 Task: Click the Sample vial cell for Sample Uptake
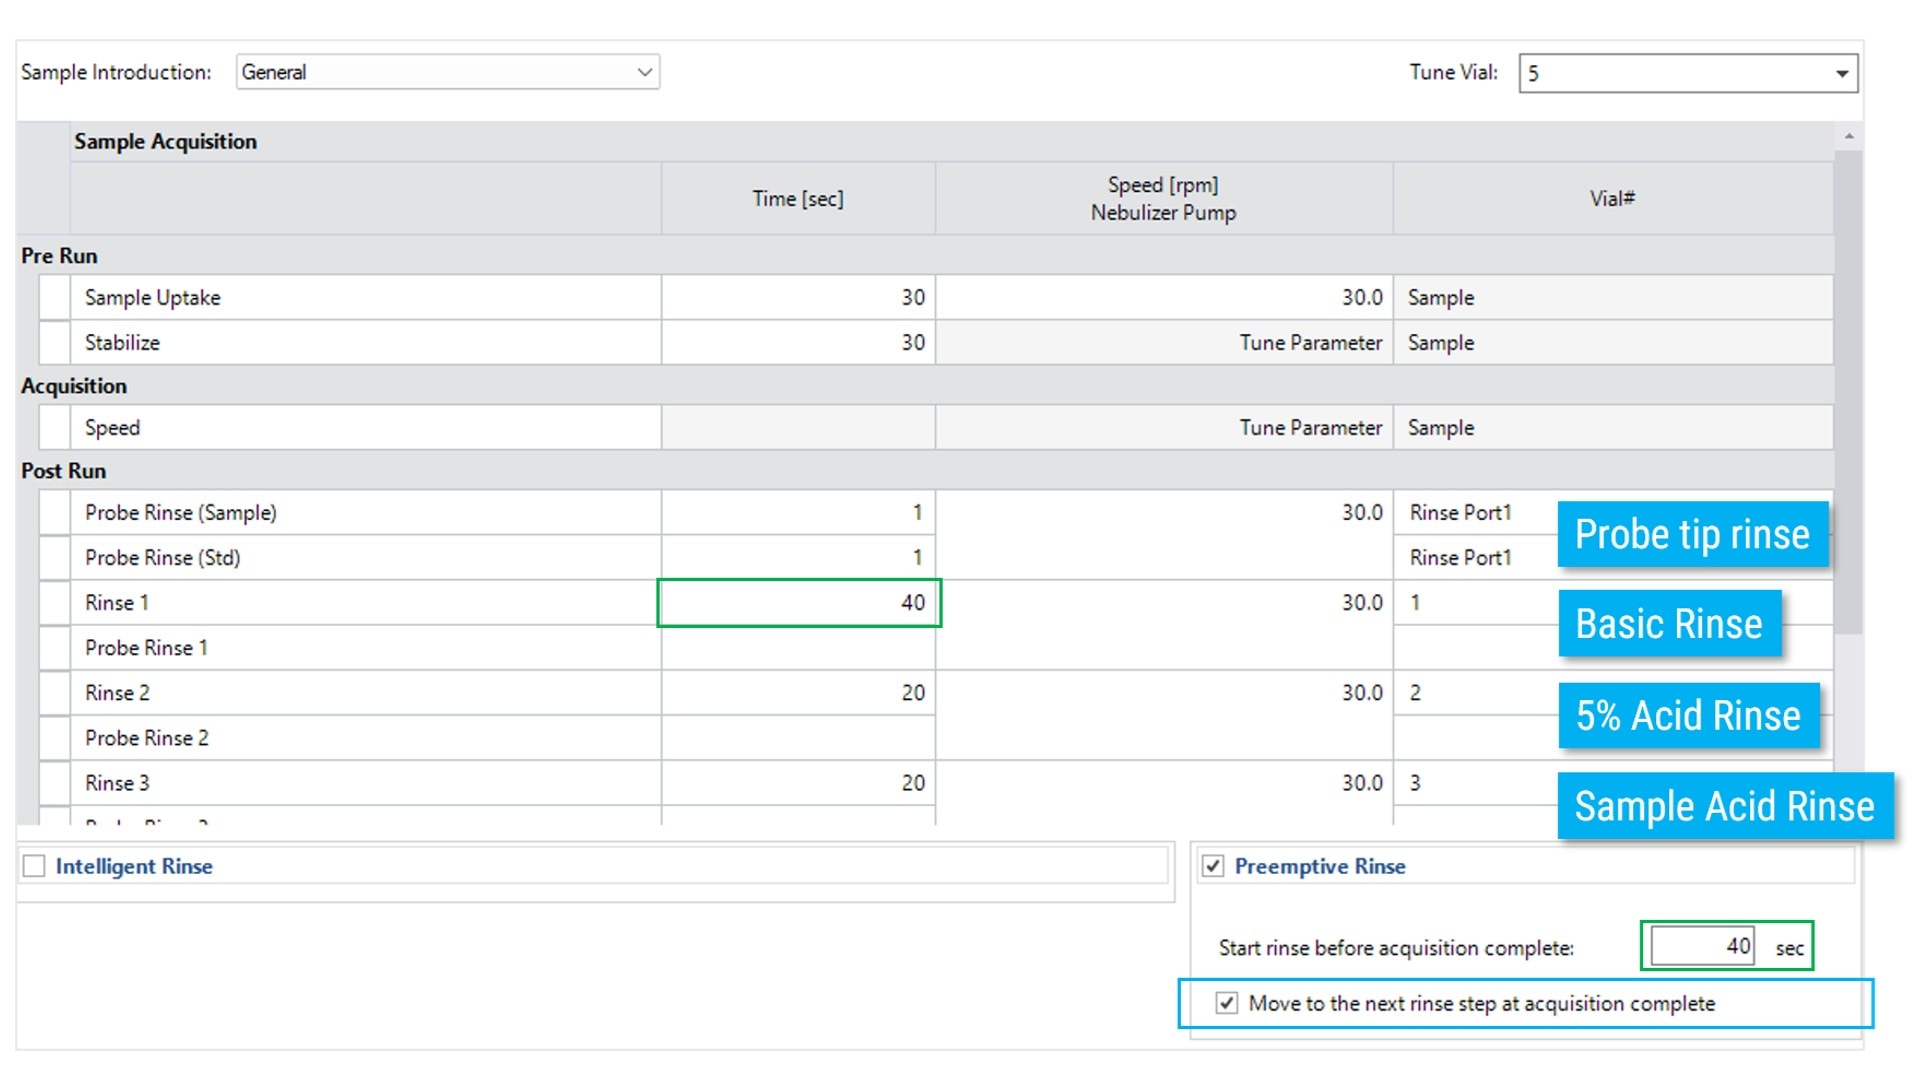1614,297
